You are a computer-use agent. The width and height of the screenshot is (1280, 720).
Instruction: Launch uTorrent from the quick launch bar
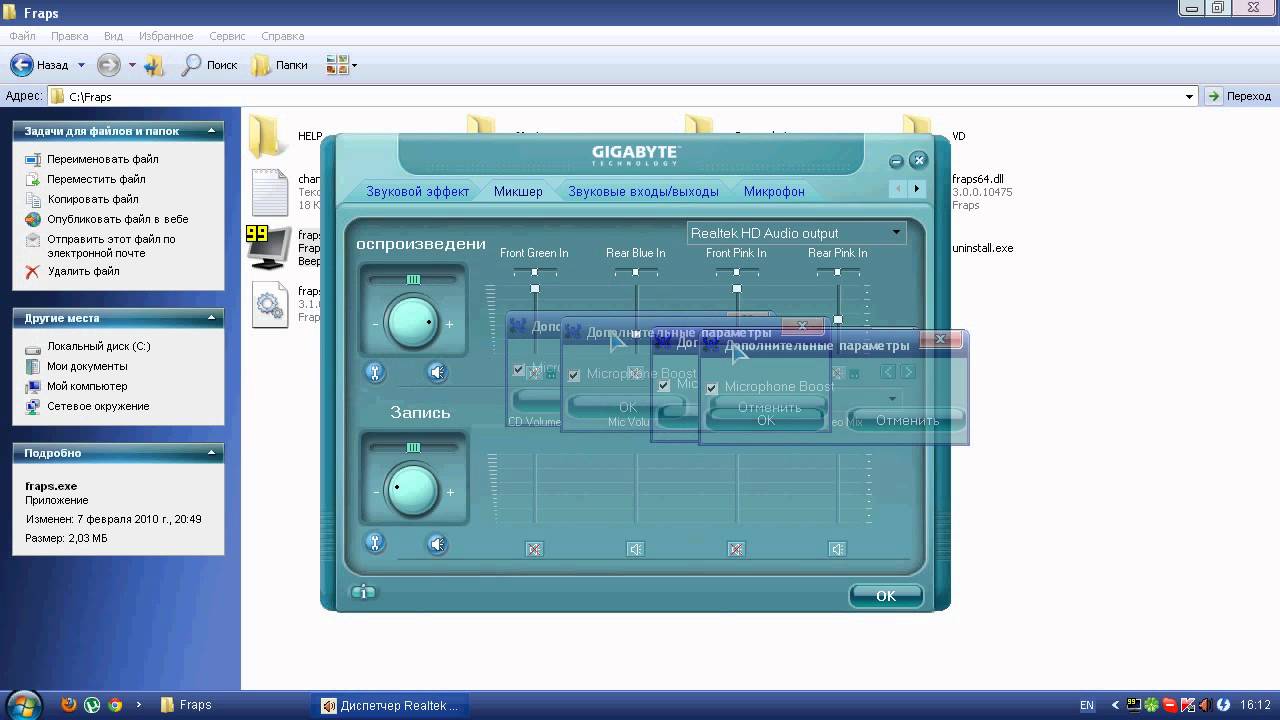(92, 705)
